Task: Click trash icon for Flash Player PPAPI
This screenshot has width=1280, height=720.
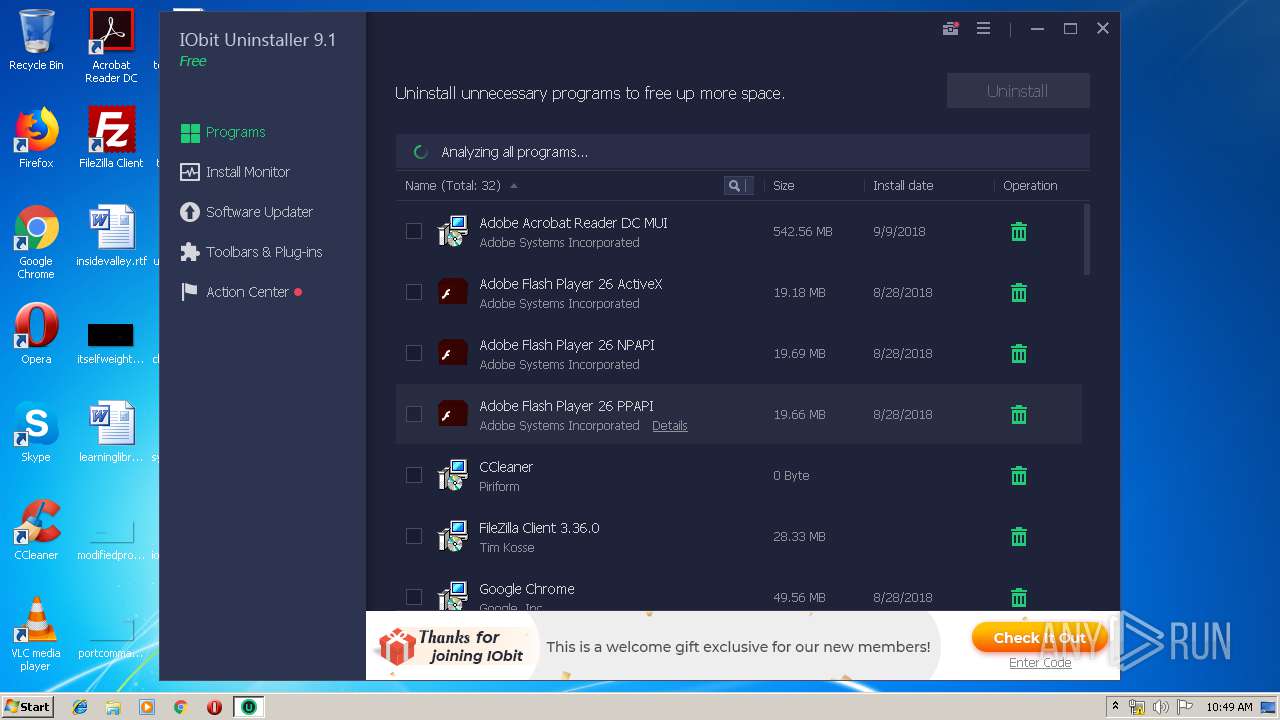Action: [x=1019, y=415]
